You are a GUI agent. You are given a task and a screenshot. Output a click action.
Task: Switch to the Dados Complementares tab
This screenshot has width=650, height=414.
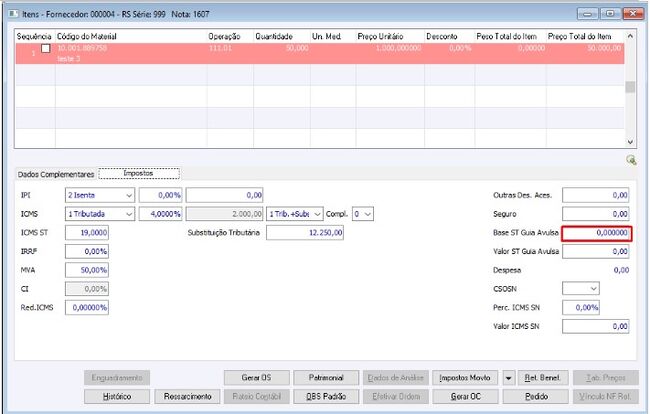pyautogui.click(x=56, y=174)
